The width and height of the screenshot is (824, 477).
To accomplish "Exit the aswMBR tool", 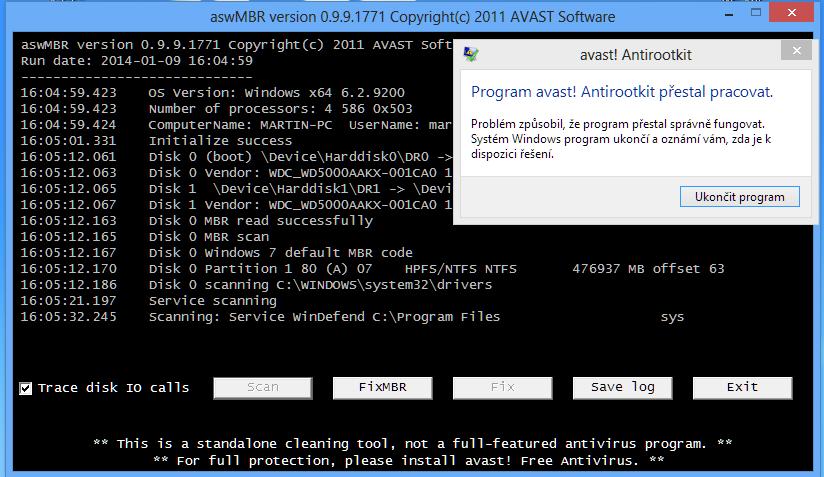I will coord(742,388).
